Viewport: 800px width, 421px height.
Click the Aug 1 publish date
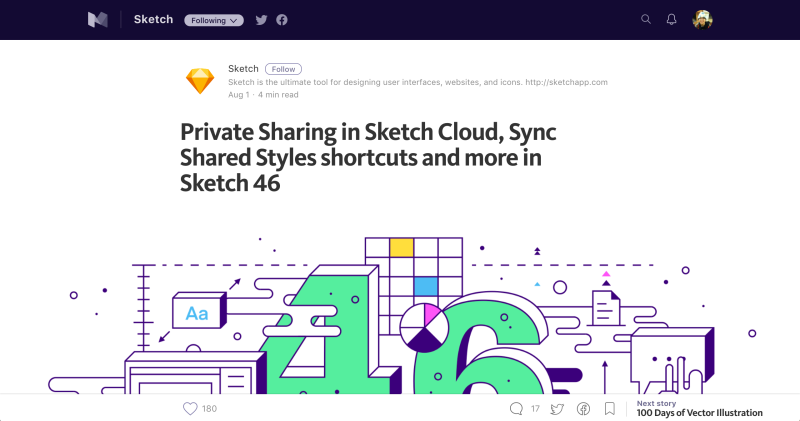pos(238,94)
